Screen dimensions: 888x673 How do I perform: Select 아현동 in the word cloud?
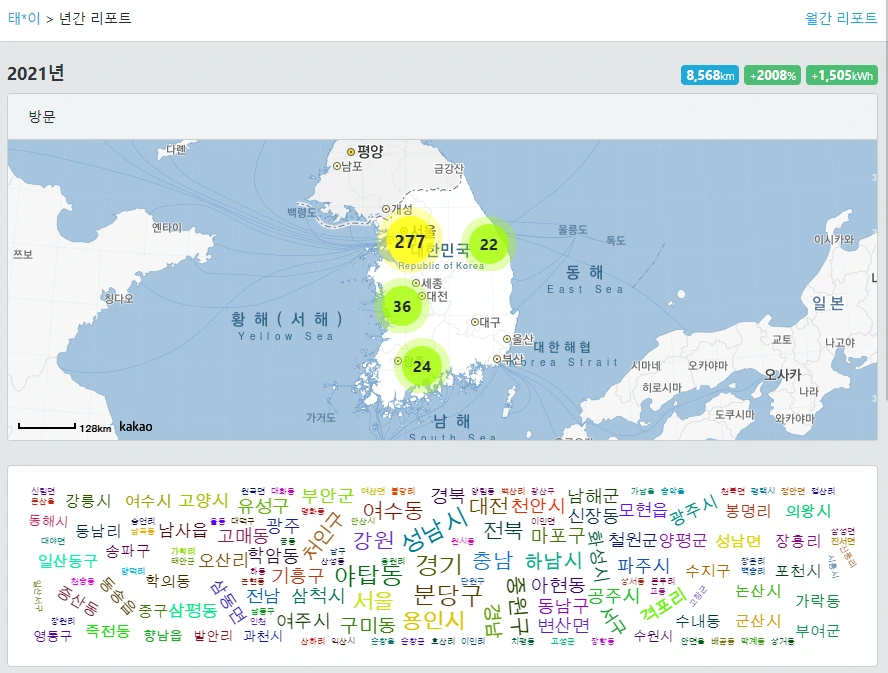coord(558,585)
